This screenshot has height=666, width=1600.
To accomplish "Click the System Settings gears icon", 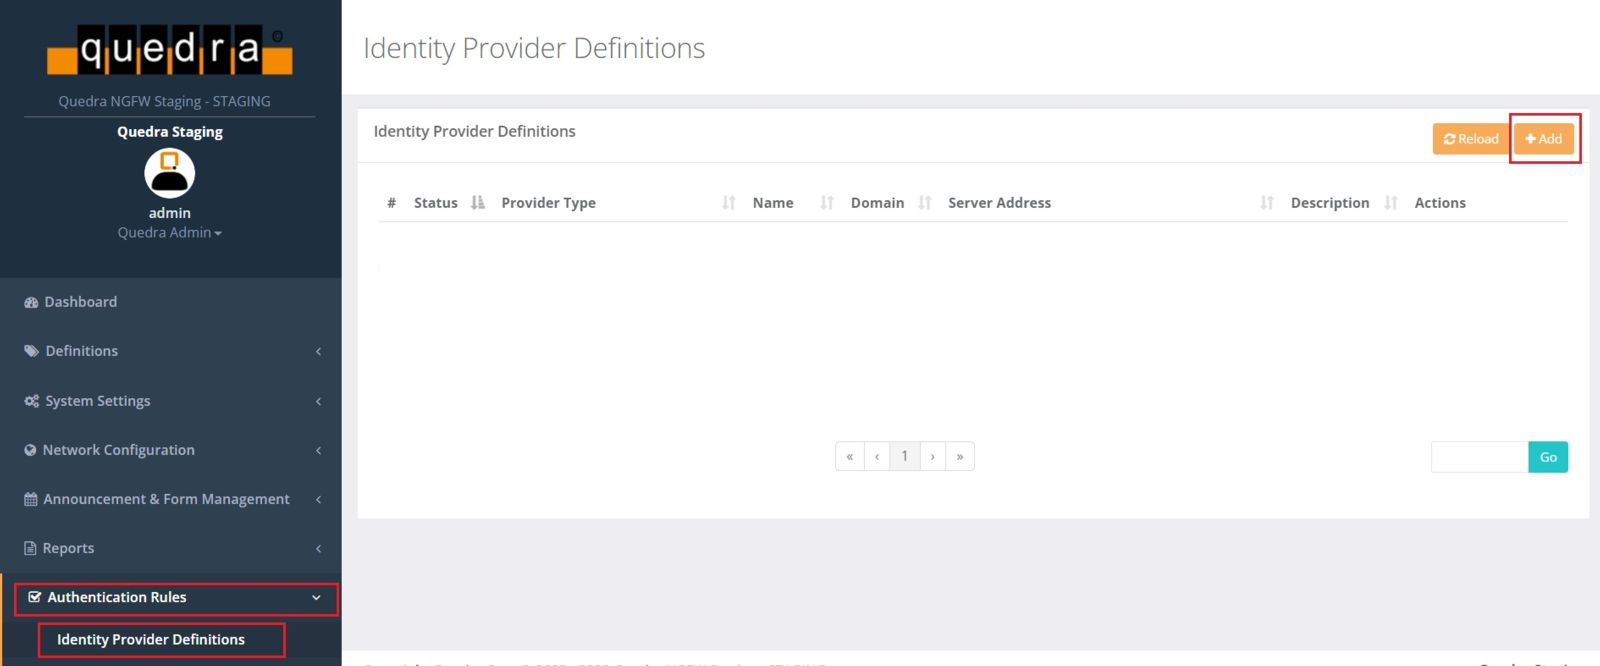I will (31, 401).
